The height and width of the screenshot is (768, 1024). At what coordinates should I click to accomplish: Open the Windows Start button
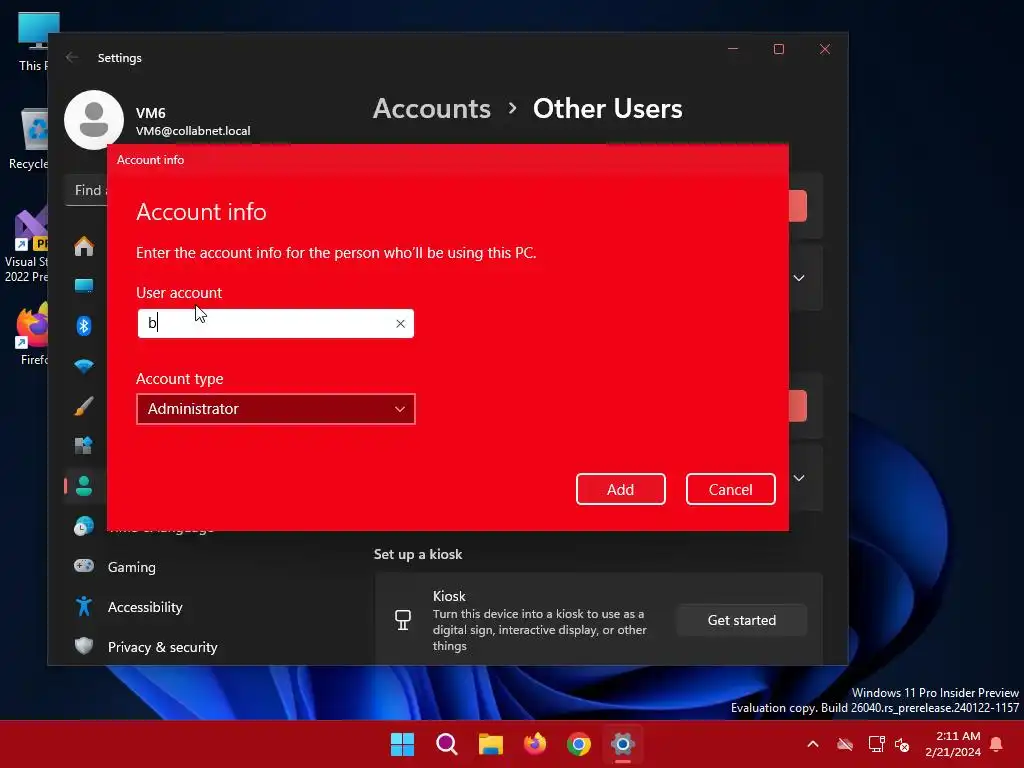[402, 744]
